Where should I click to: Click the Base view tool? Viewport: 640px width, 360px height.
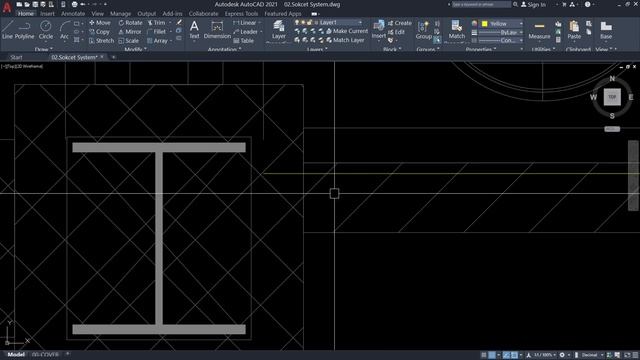click(606, 30)
